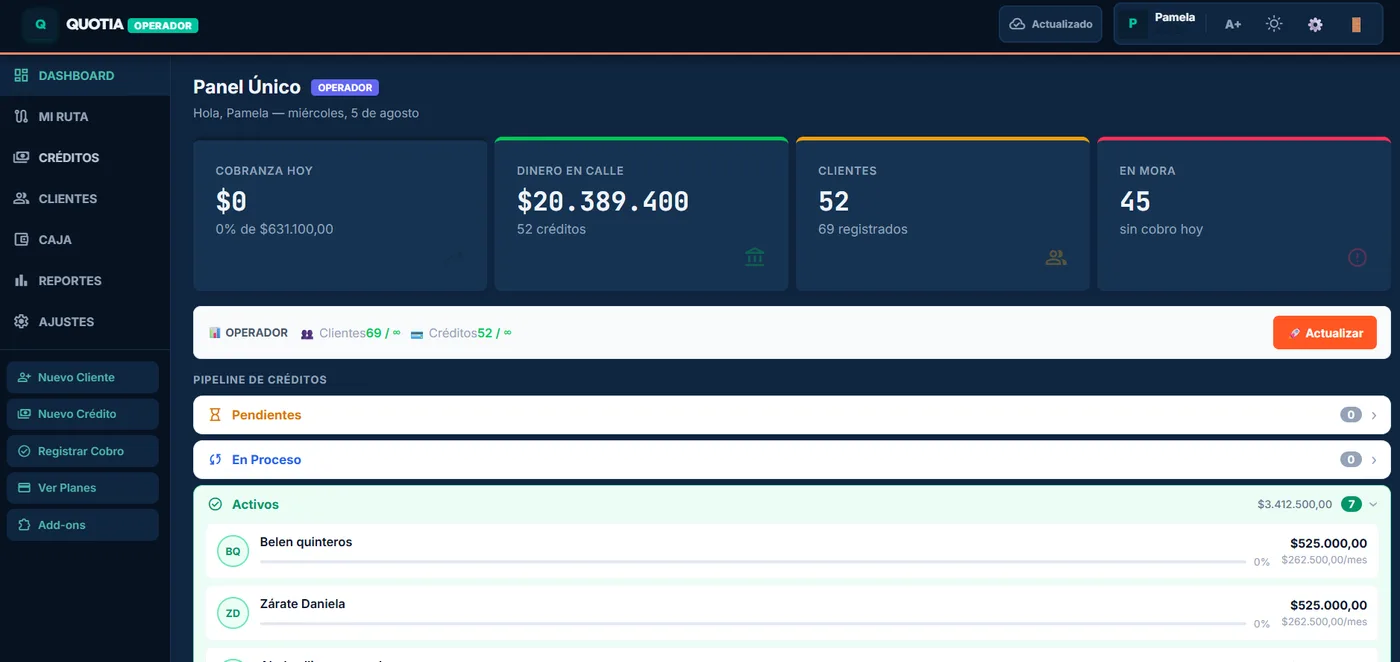Collapse Activos with its chevron
Viewport: 1400px width, 662px height.
[x=1373, y=505]
